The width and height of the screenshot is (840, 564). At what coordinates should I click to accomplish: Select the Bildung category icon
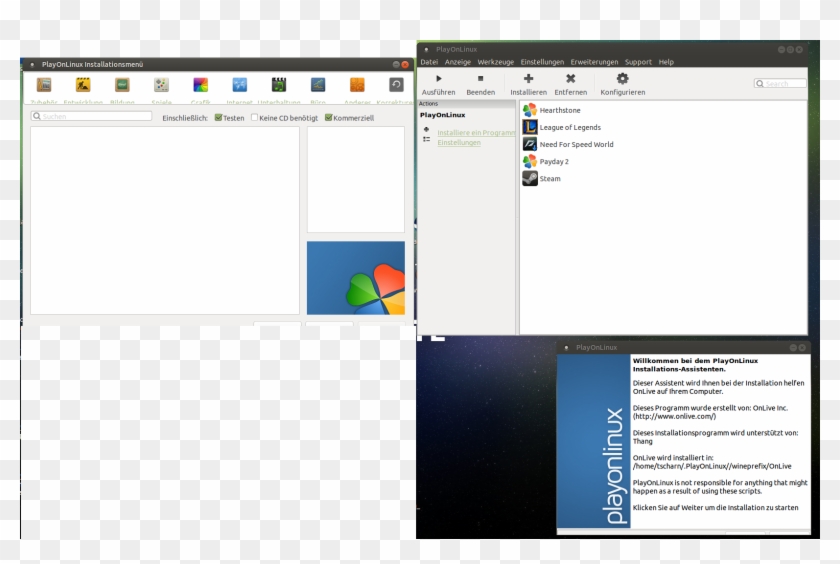(x=122, y=85)
